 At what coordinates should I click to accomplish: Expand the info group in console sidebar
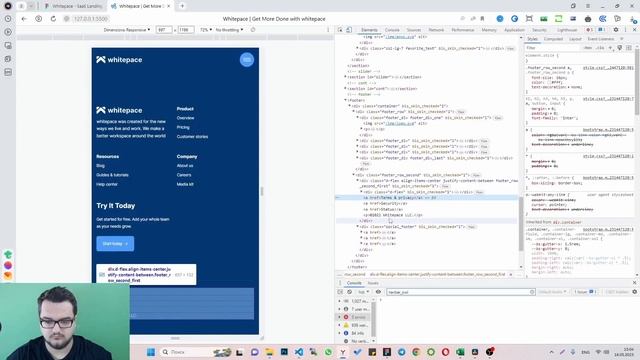coord(339,333)
